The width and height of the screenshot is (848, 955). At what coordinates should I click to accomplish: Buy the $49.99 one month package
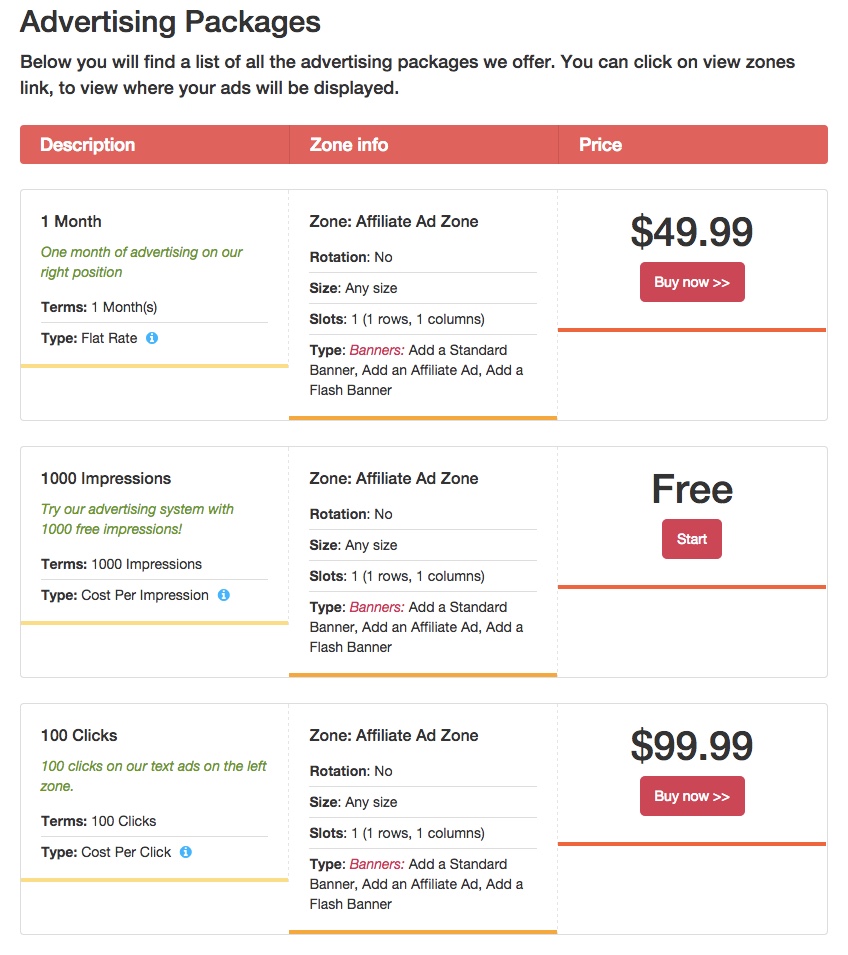692,282
